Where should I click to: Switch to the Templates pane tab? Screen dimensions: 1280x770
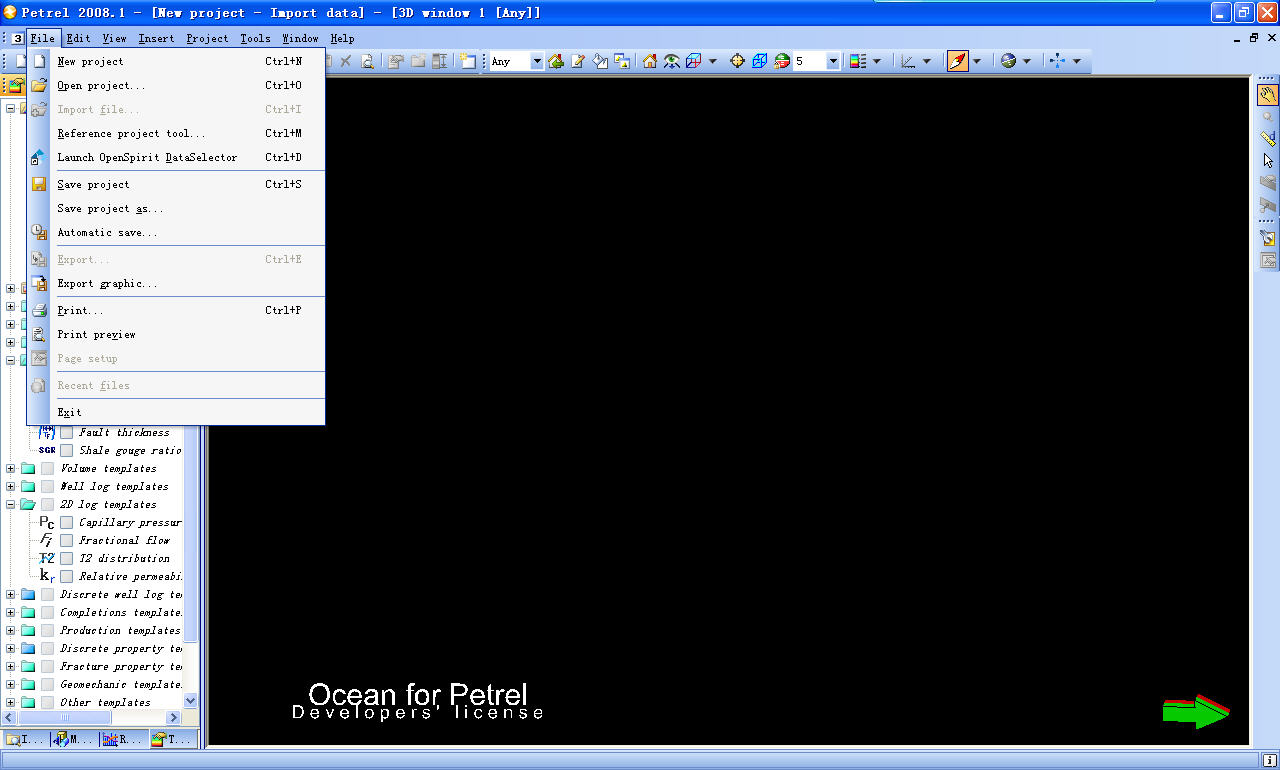172,740
